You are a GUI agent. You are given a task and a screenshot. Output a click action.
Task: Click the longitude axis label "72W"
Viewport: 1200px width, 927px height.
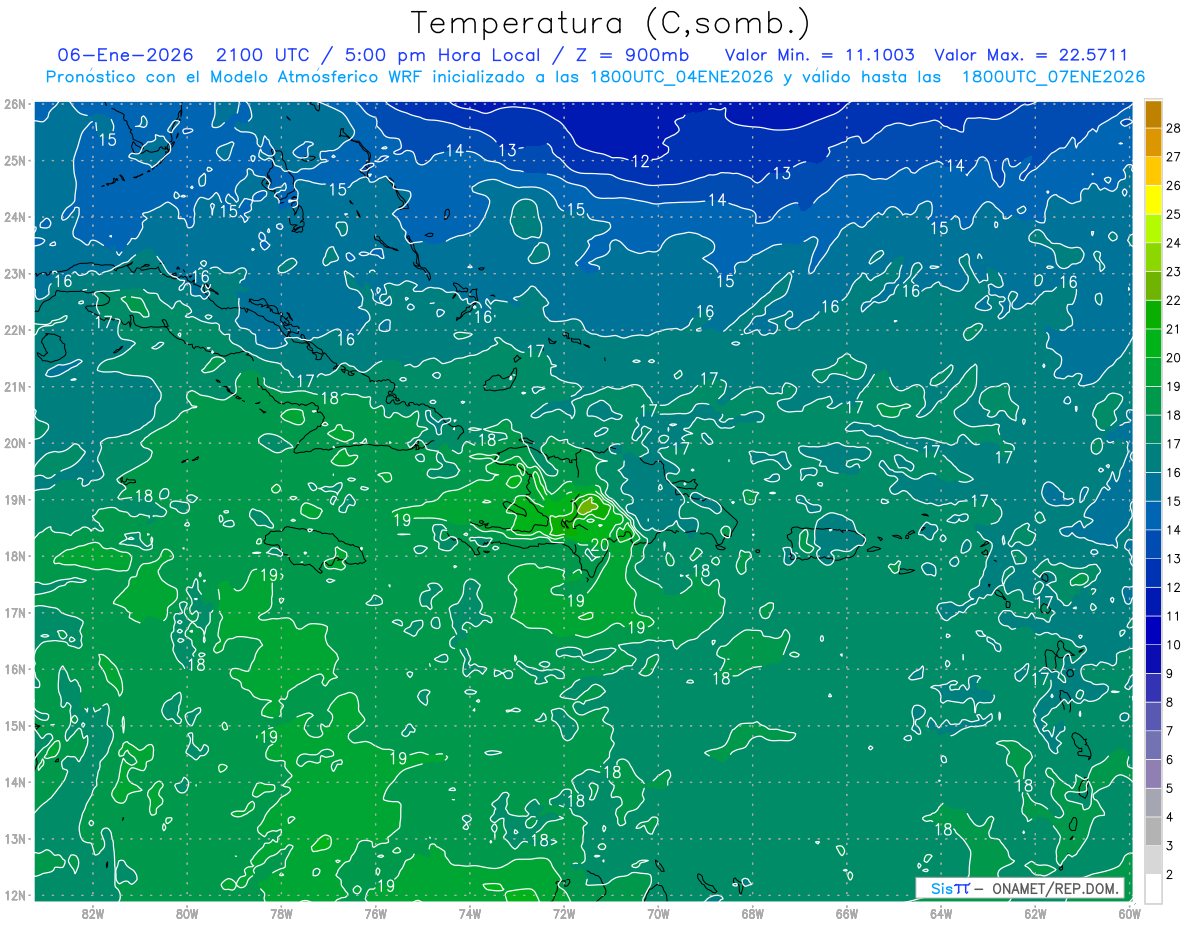[564, 913]
